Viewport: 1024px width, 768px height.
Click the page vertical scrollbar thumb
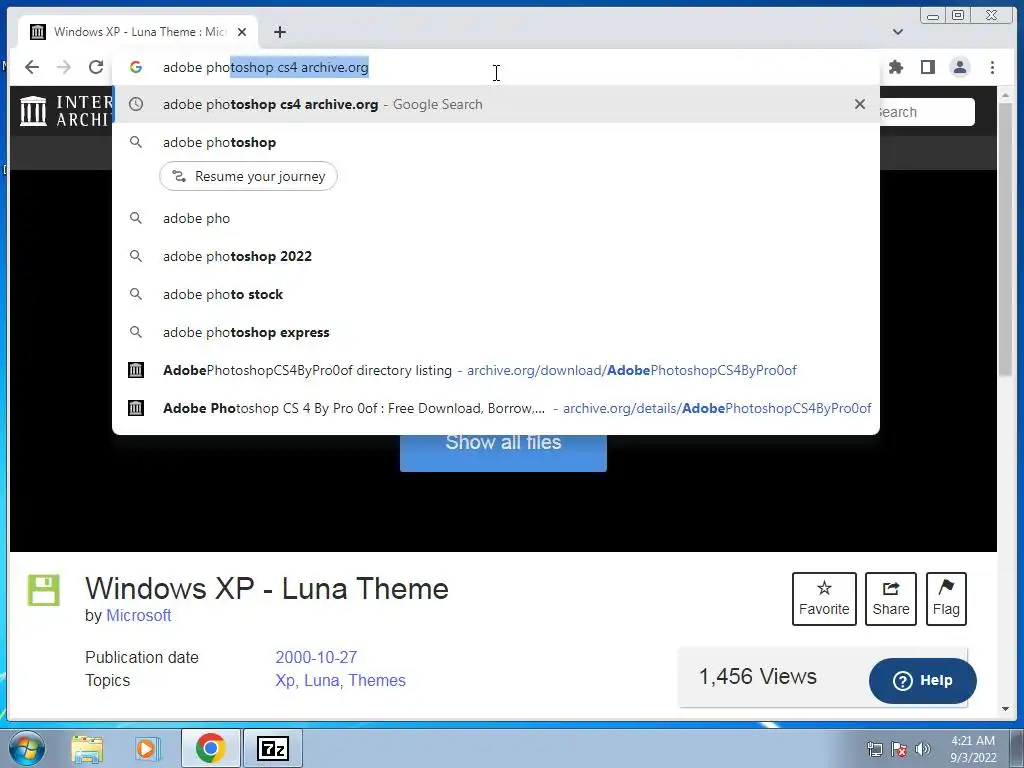[1006, 238]
